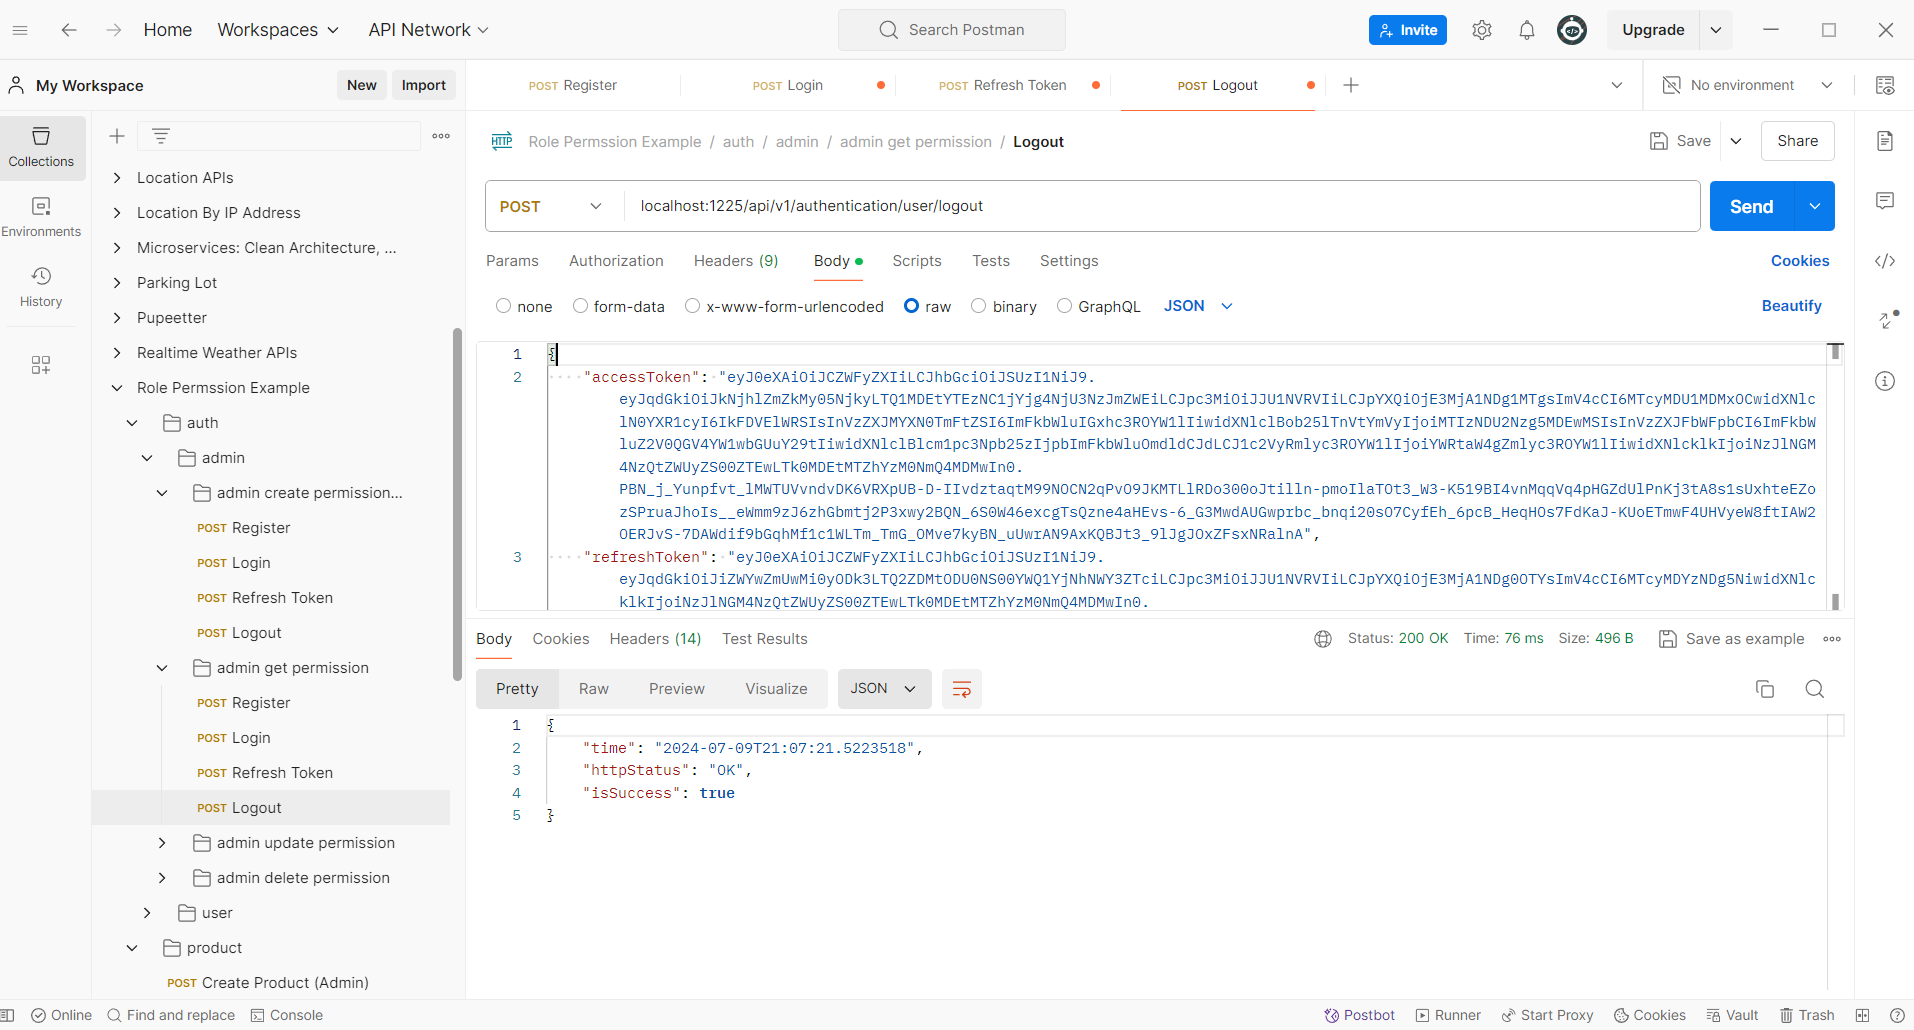
Task: Go forward with the right arrow
Action: click(114, 30)
